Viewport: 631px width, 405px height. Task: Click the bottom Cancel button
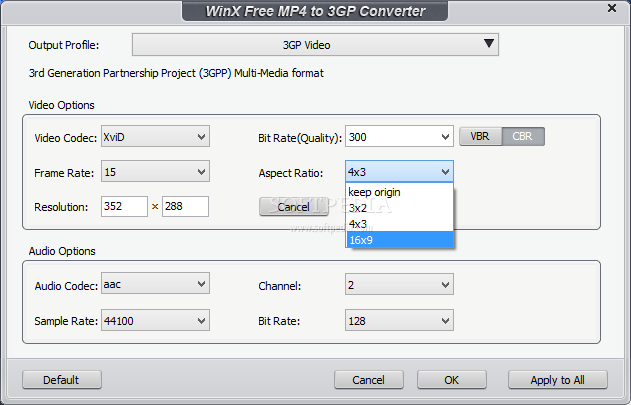[x=368, y=380]
